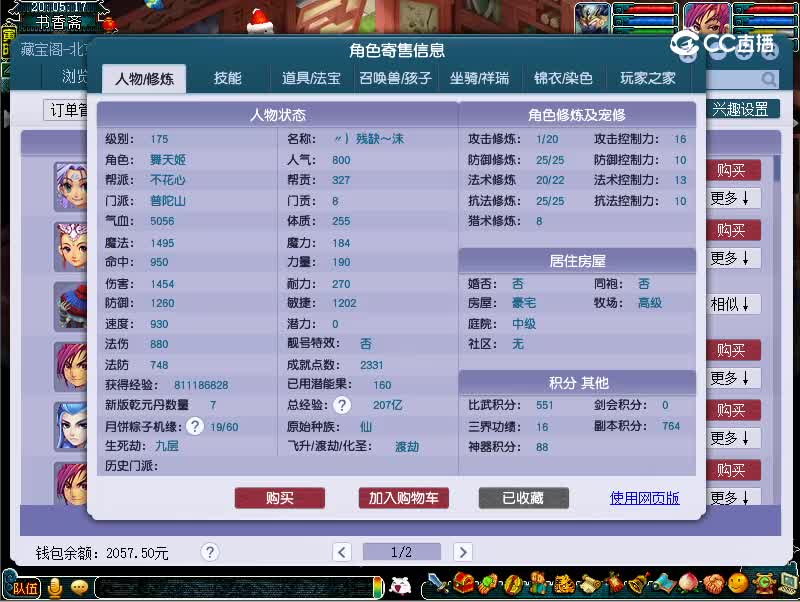
Task: Click the orange chat bubble icon
Action: tap(80, 588)
